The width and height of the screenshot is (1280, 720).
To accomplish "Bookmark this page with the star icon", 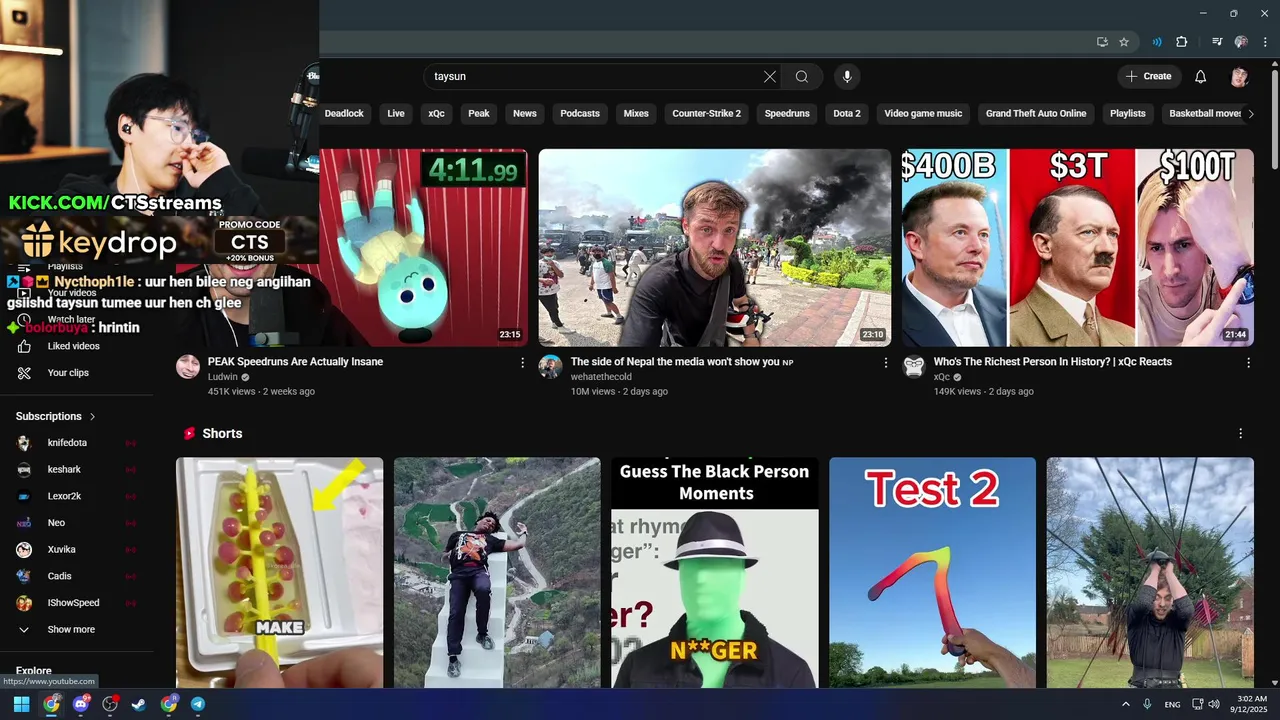I will [x=1124, y=42].
